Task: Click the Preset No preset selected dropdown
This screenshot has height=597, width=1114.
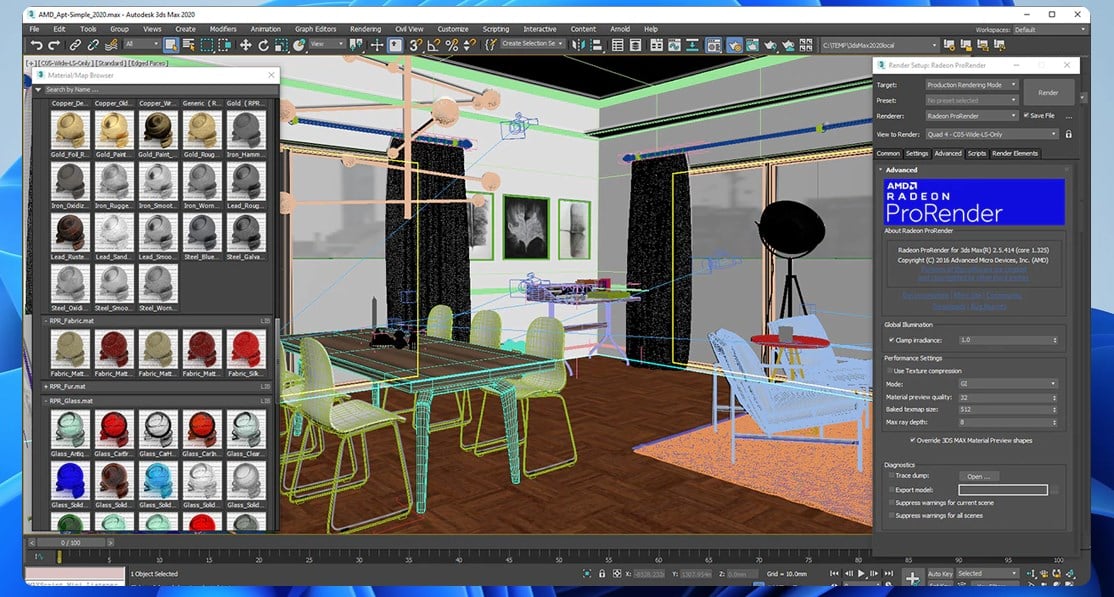Action: coord(972,100)
